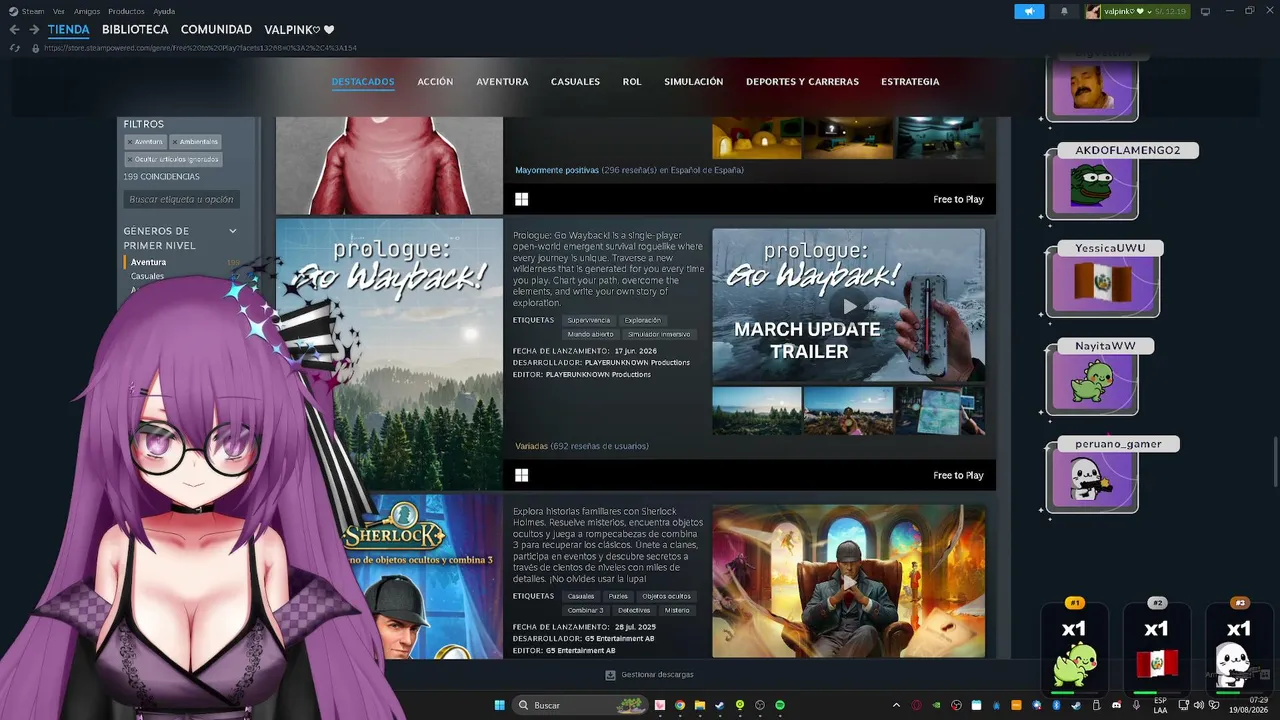Play the March Update Trailer video
This screenshot has width=1280, height=720.
(x=849, y=306)
